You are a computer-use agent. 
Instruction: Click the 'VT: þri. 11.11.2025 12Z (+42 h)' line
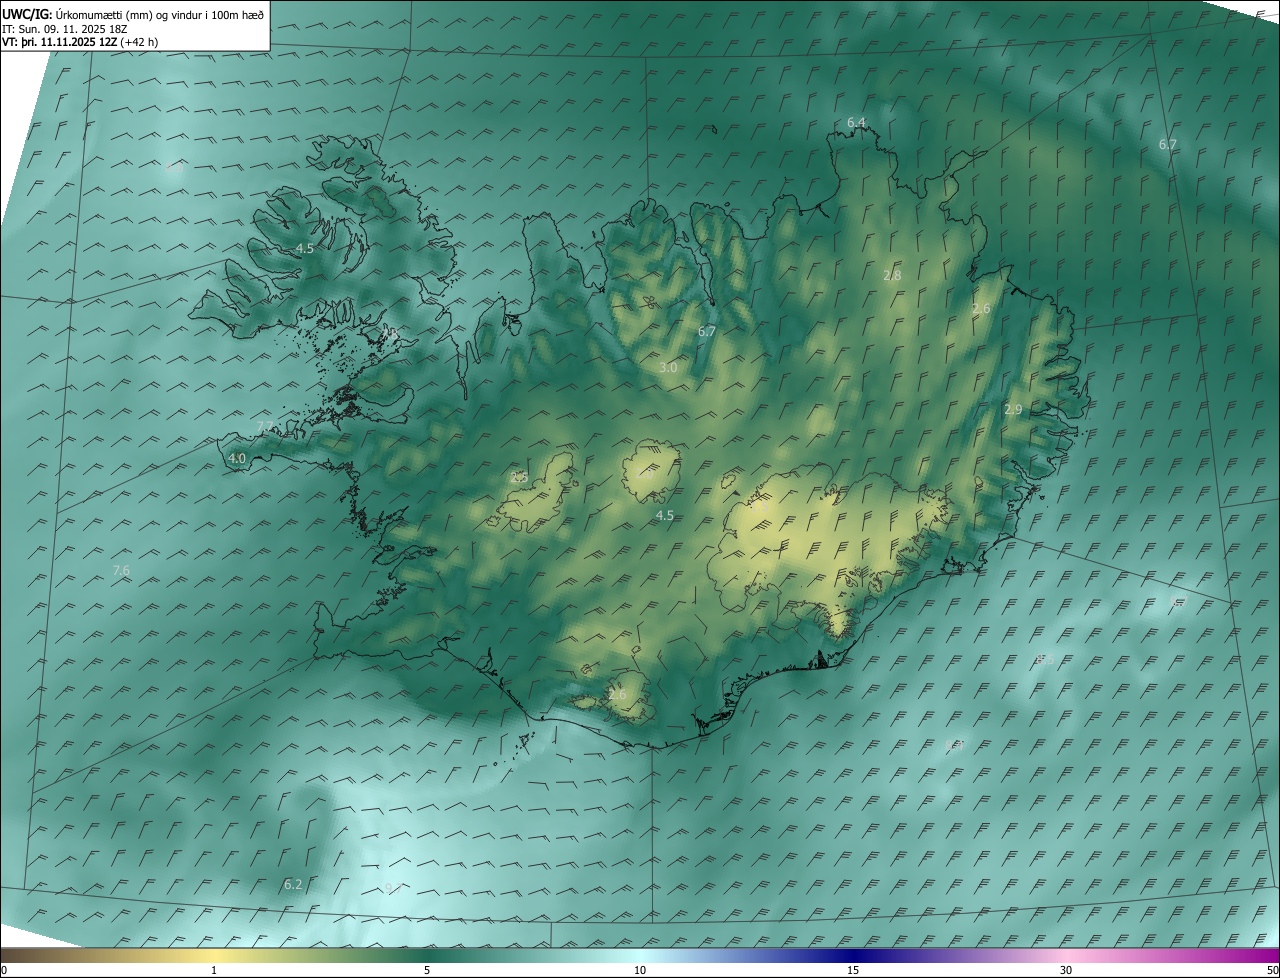(x=80, y=42)
